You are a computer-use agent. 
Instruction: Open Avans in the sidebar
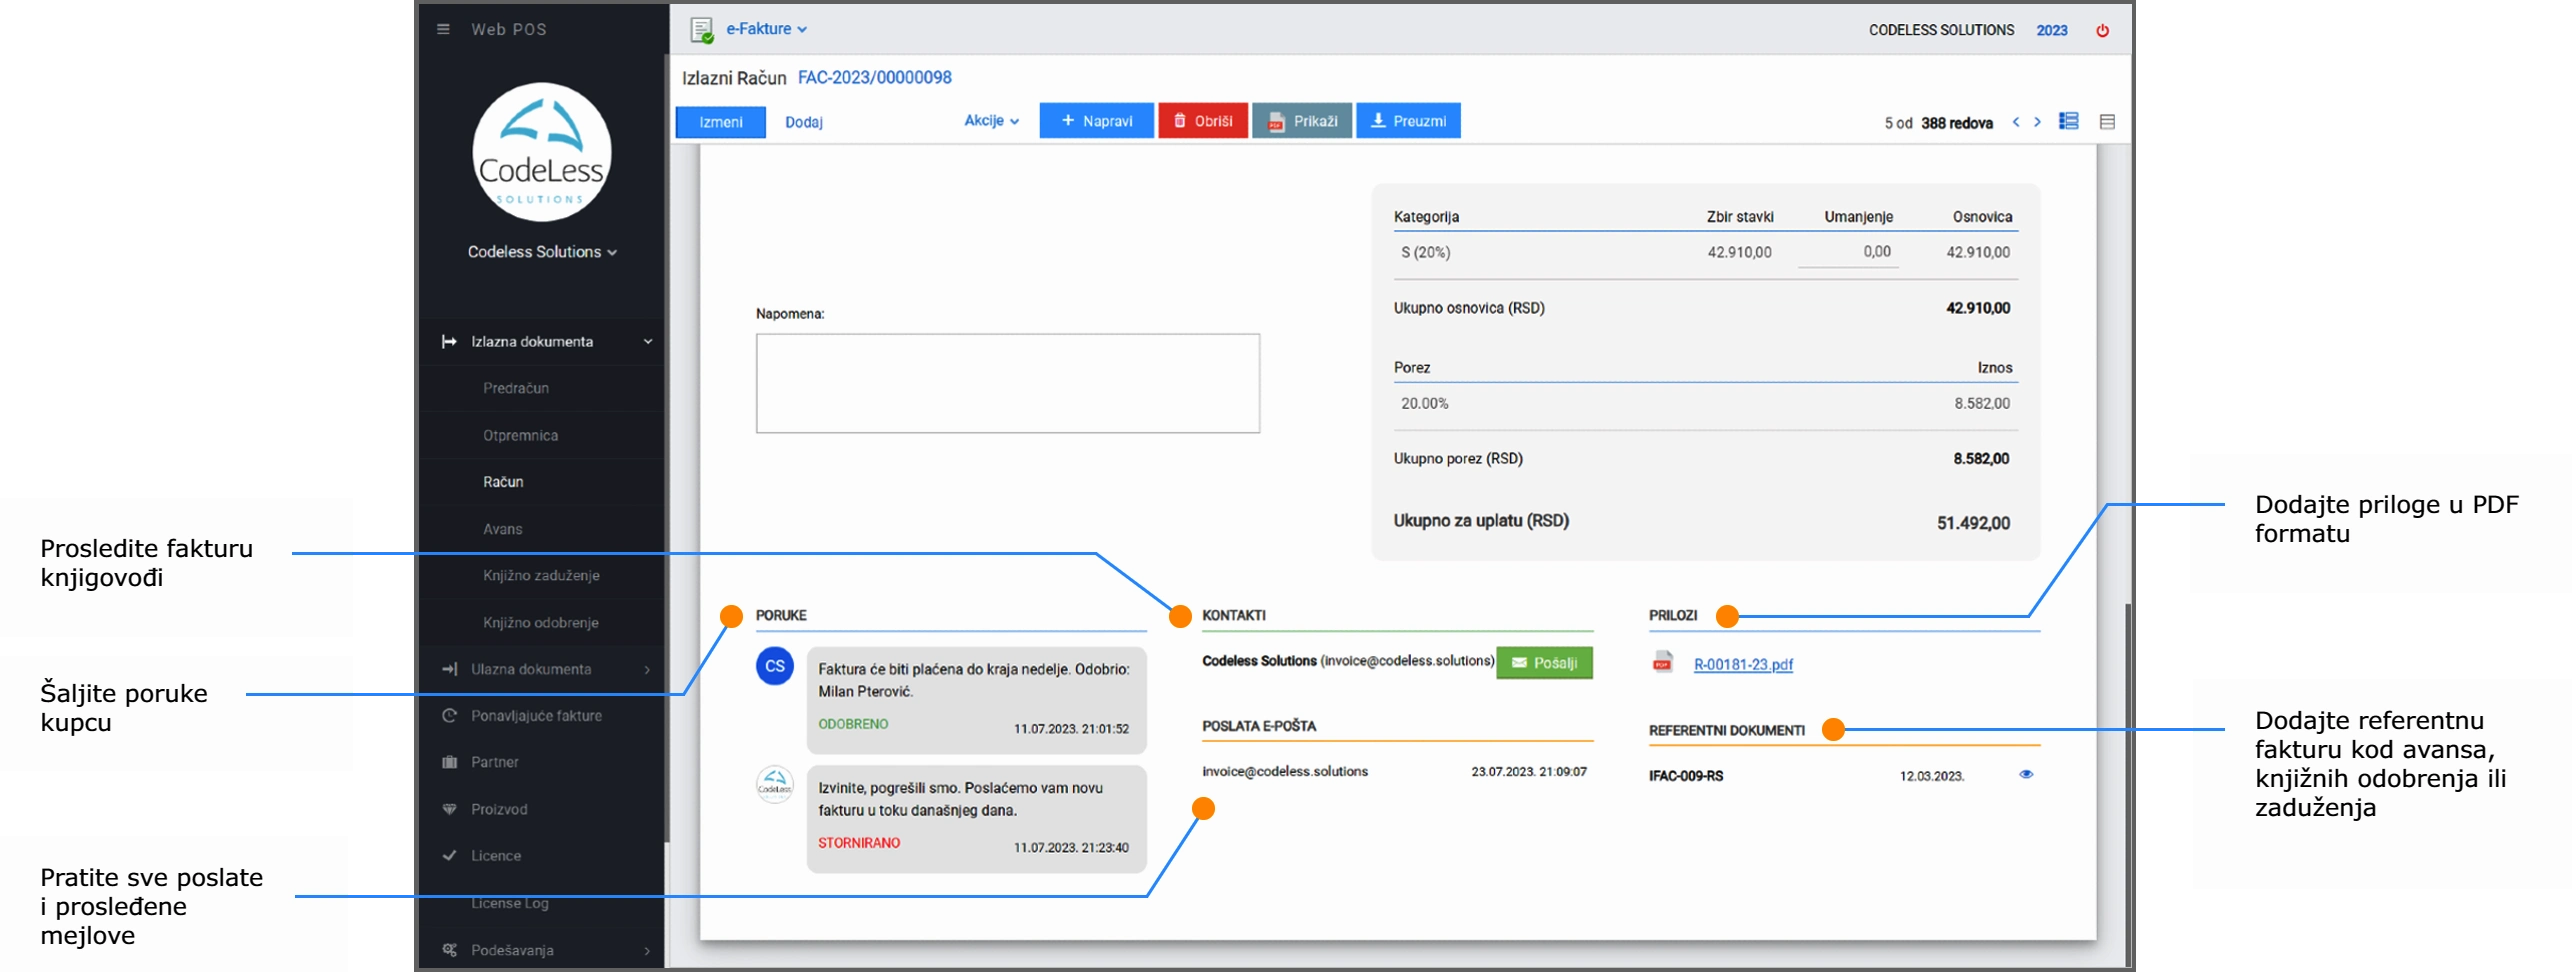pos(502,529)
